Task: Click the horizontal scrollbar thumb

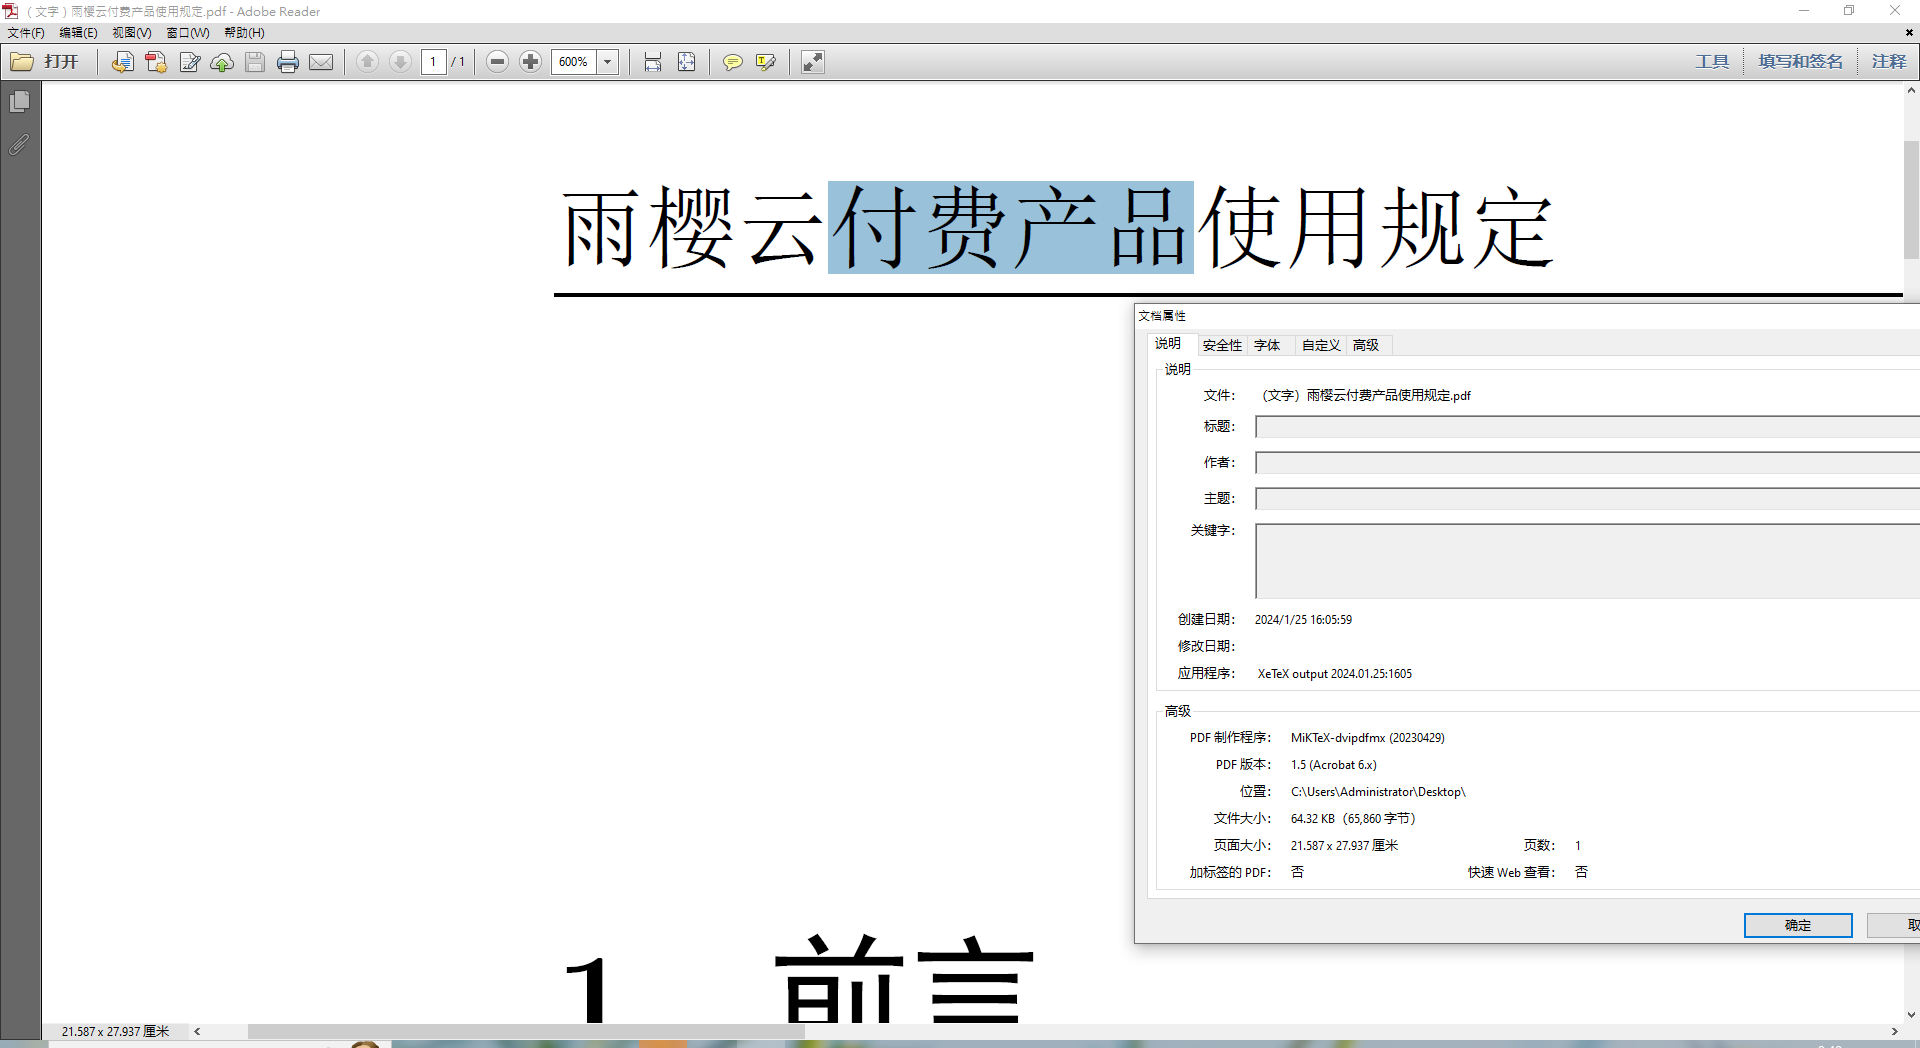Action: (526, 1031)
